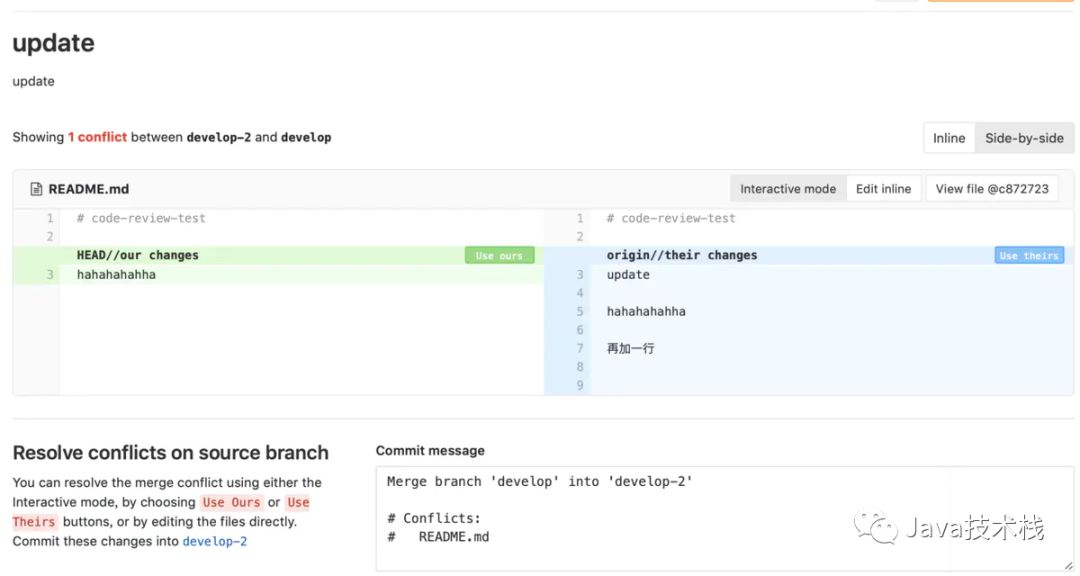Click the commit message box resize handle

coord(1068,565)
